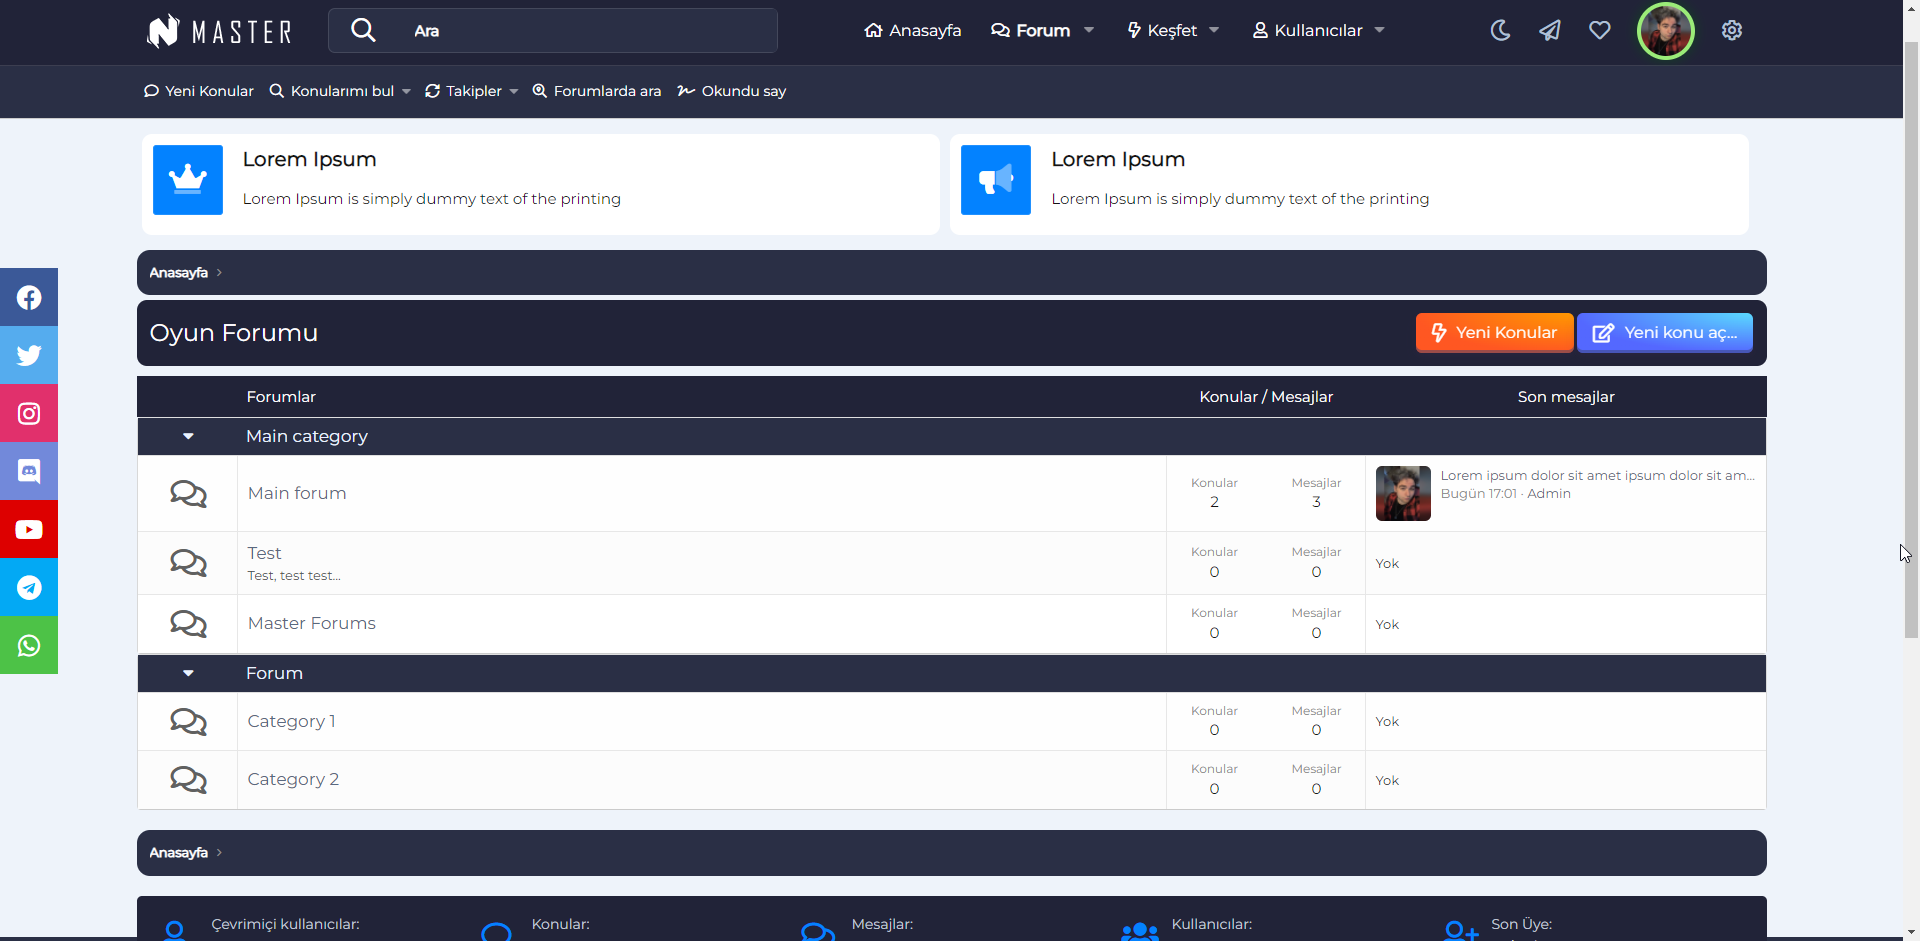Open the YouTube social link

(x=29, y=529)
